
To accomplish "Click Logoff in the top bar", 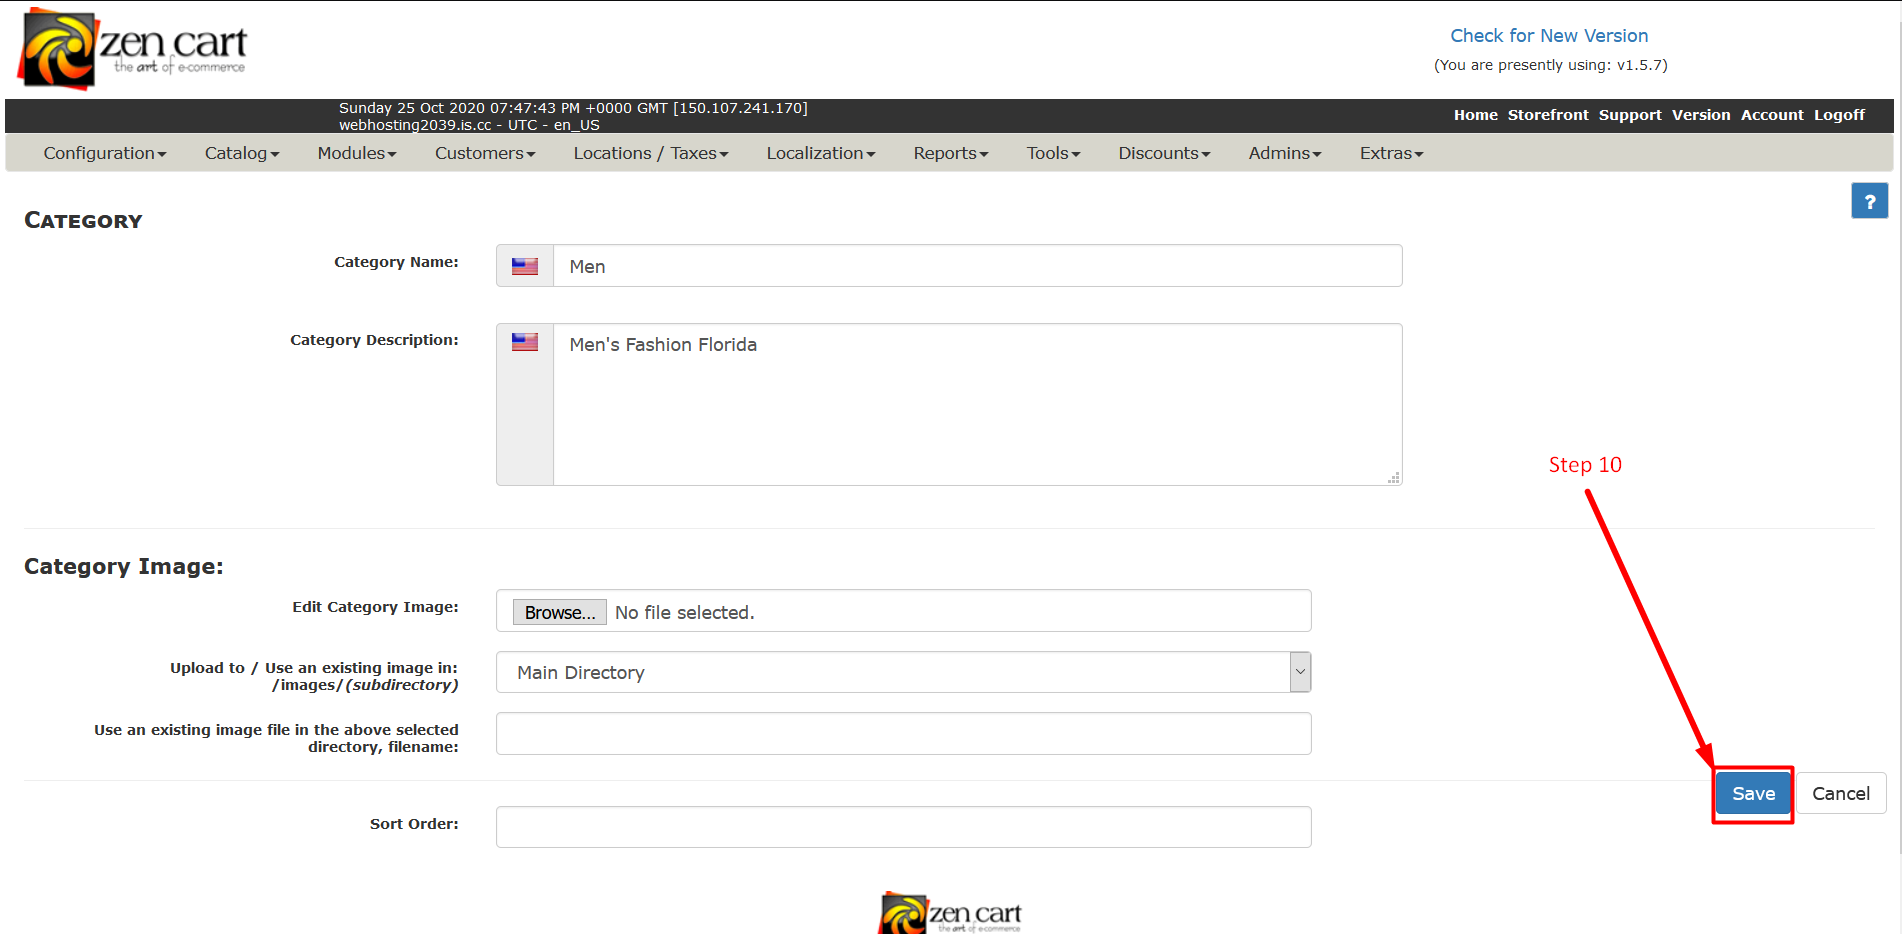I will click(1840, 115).
